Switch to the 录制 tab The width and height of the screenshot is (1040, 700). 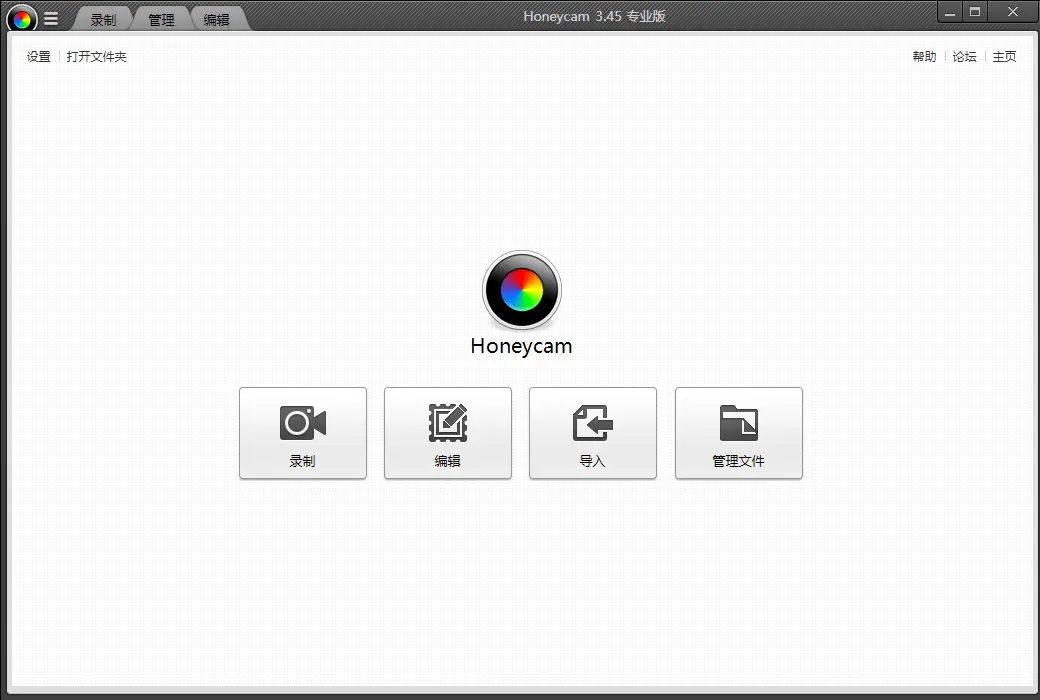pos(103,20)
